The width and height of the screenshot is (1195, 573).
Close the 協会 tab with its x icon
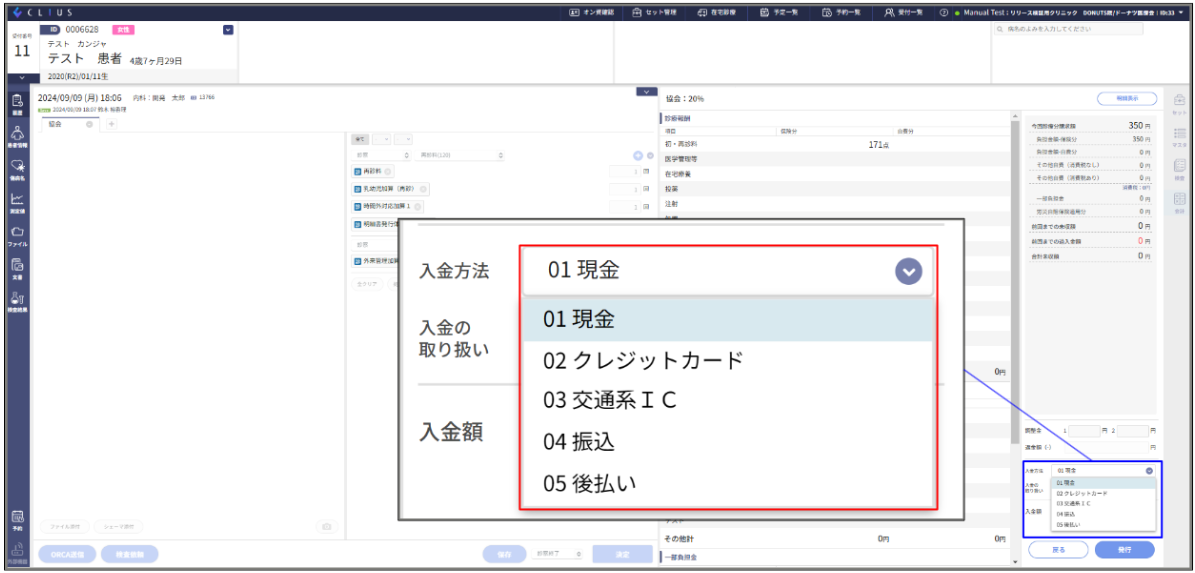tap(90, 124)
